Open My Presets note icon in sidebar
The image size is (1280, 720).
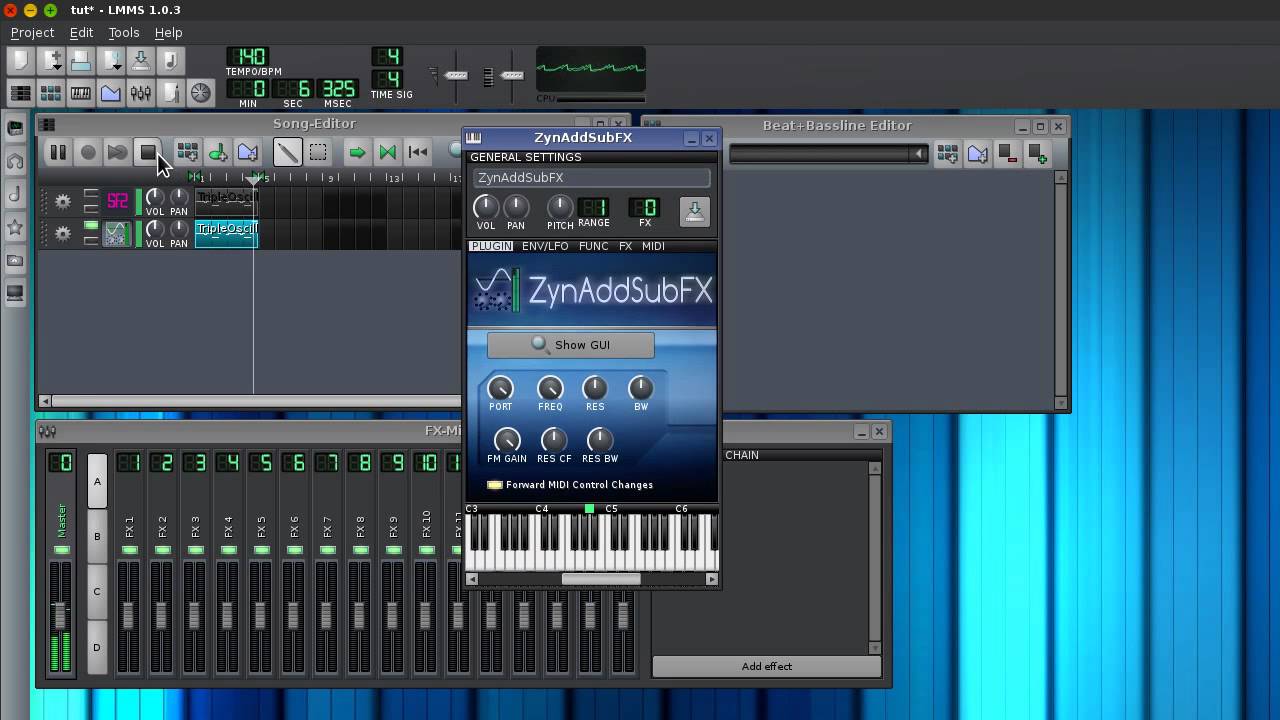click(15, 194)
